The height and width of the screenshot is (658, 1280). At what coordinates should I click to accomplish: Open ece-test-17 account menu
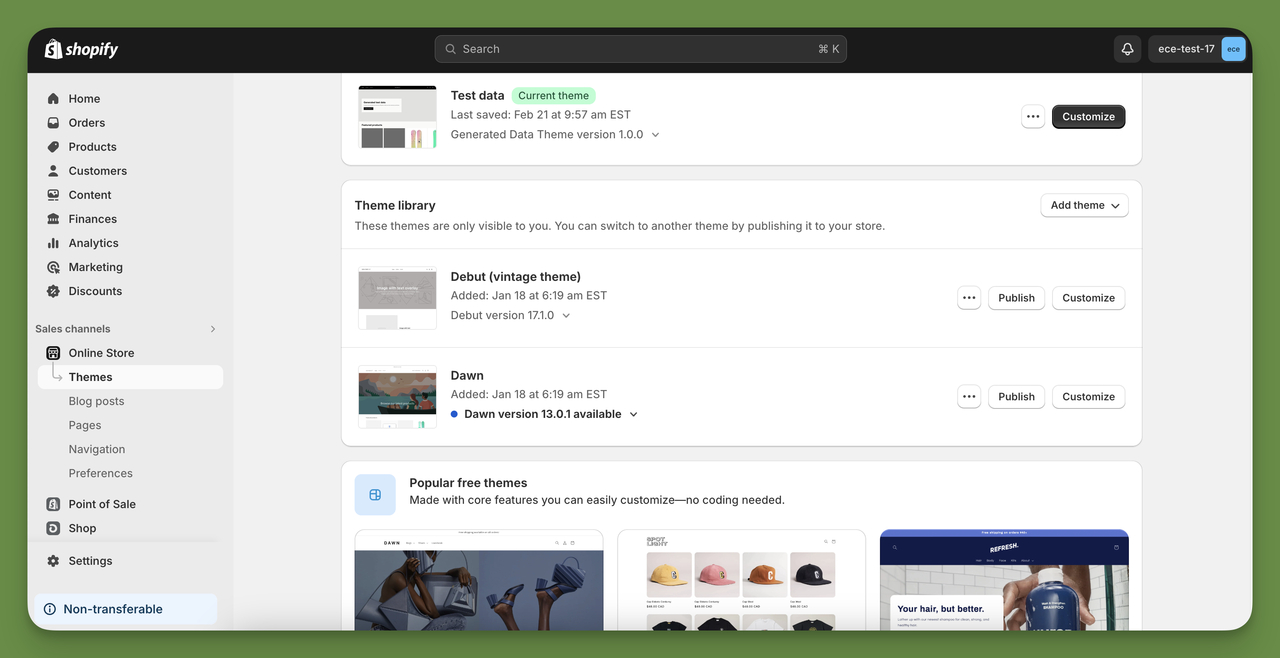coord(1198,49)
